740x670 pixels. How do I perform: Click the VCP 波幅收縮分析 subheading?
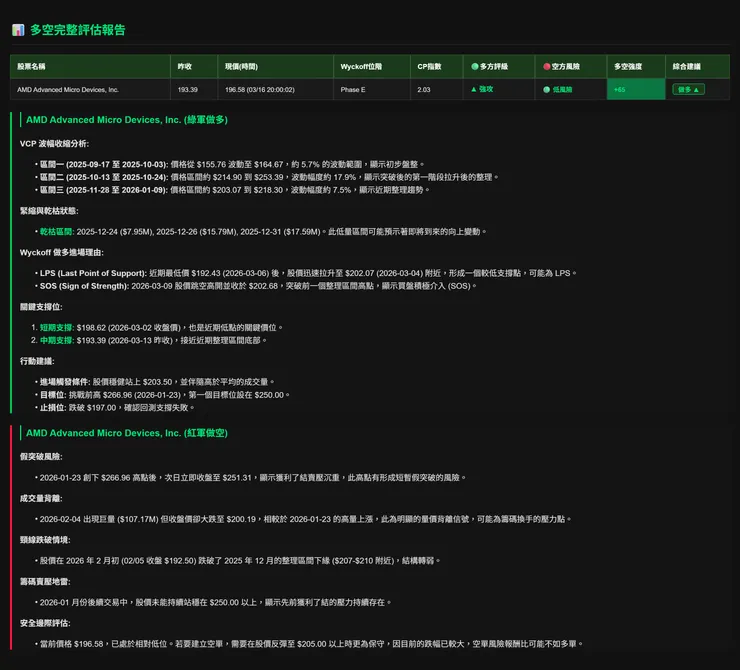54,143
